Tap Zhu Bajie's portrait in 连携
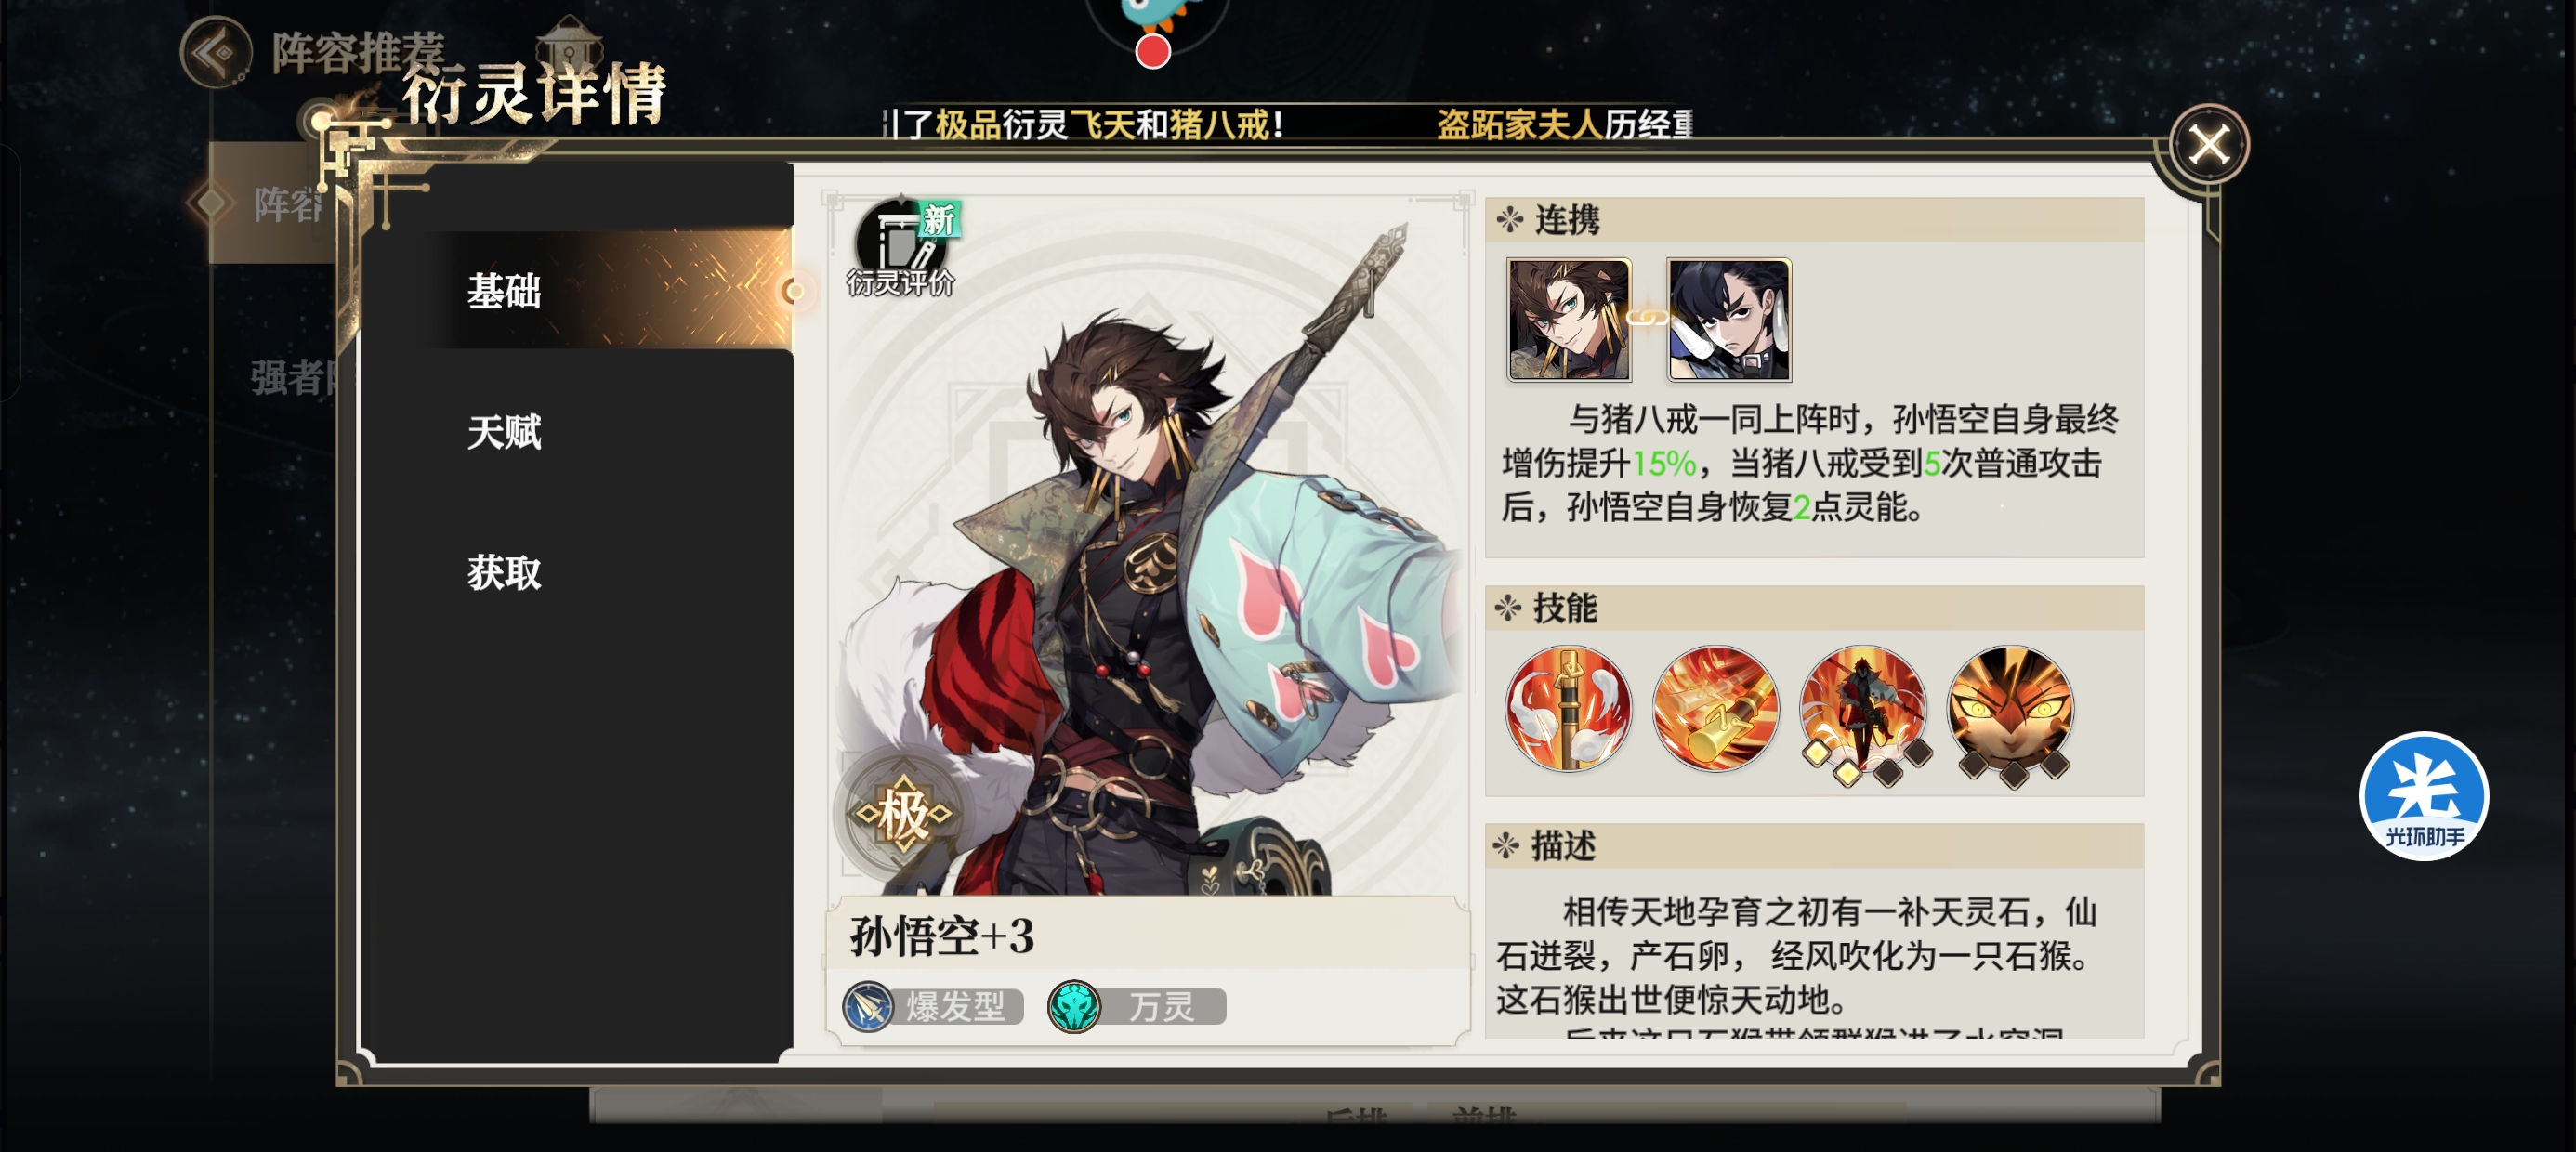2576x1152 pixels. [1729, 320]
